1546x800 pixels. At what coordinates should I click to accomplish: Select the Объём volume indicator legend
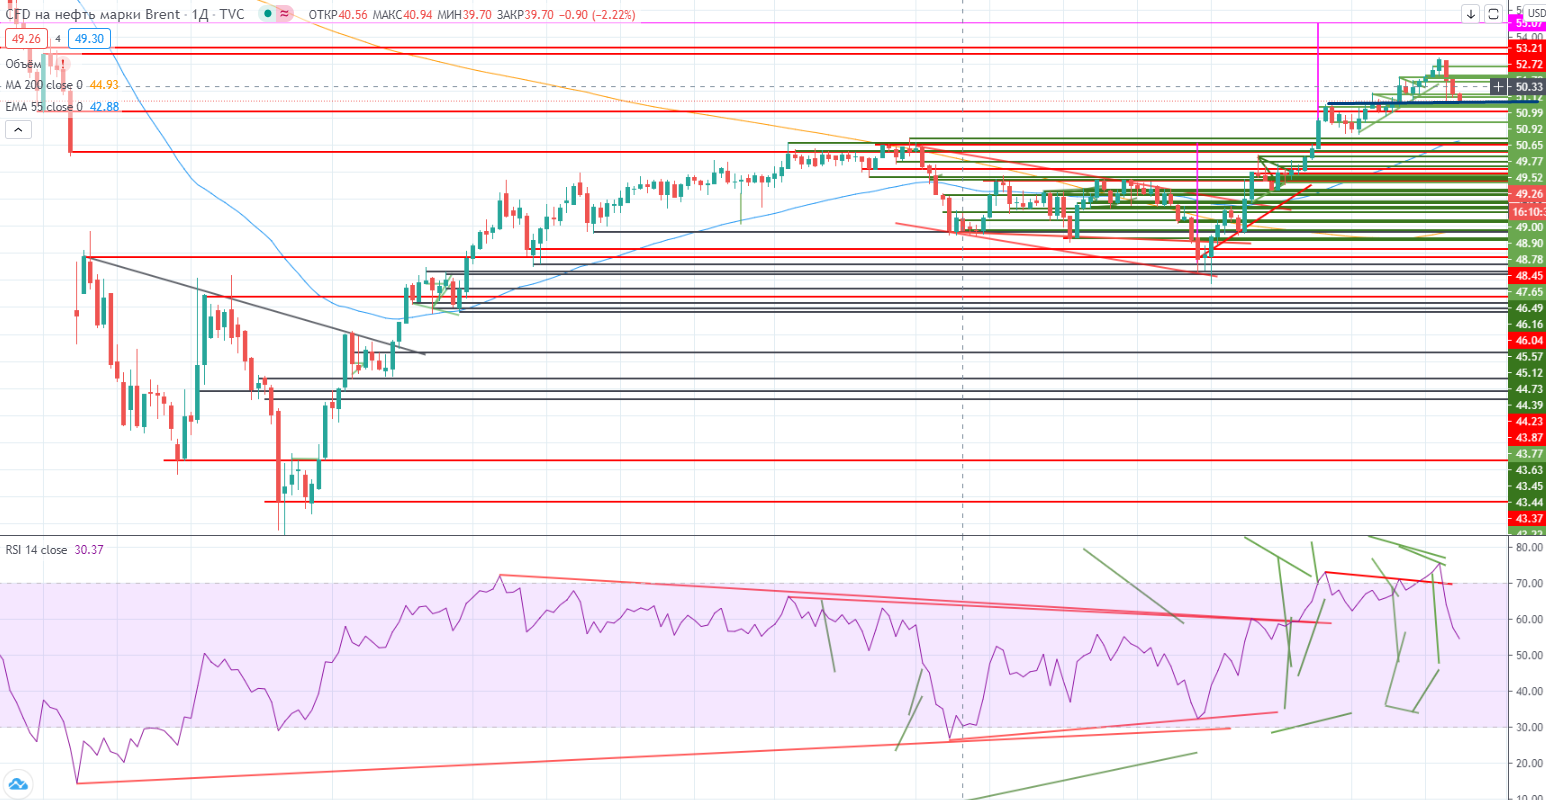pos(23,63)
